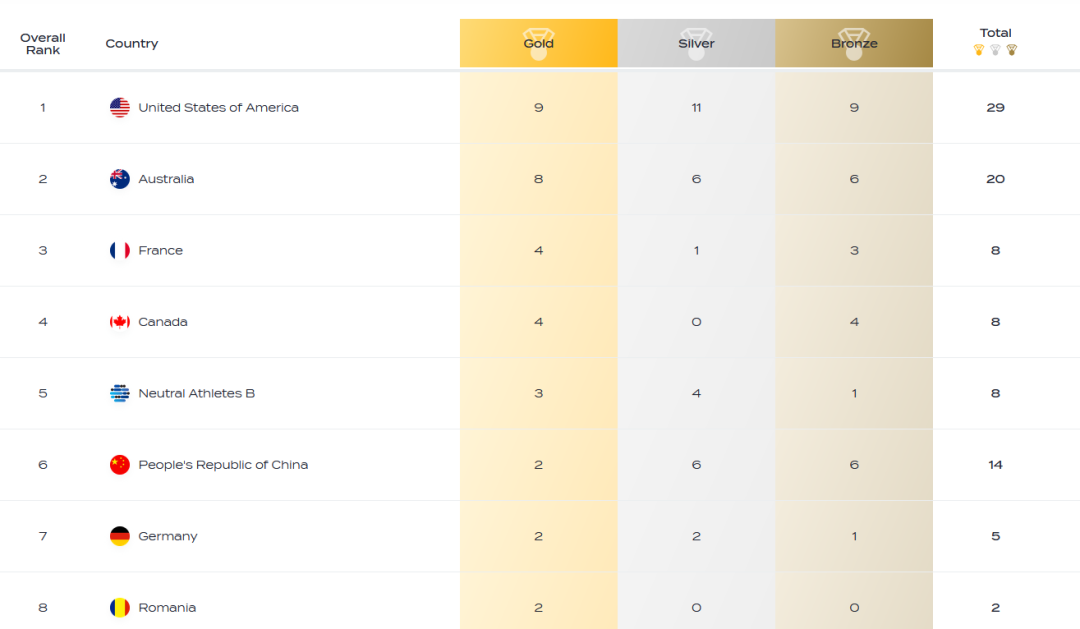The height and width of the screenshot is (629, 1080).
Task: Click the Australia flag icon
Action: coord(120,179)
